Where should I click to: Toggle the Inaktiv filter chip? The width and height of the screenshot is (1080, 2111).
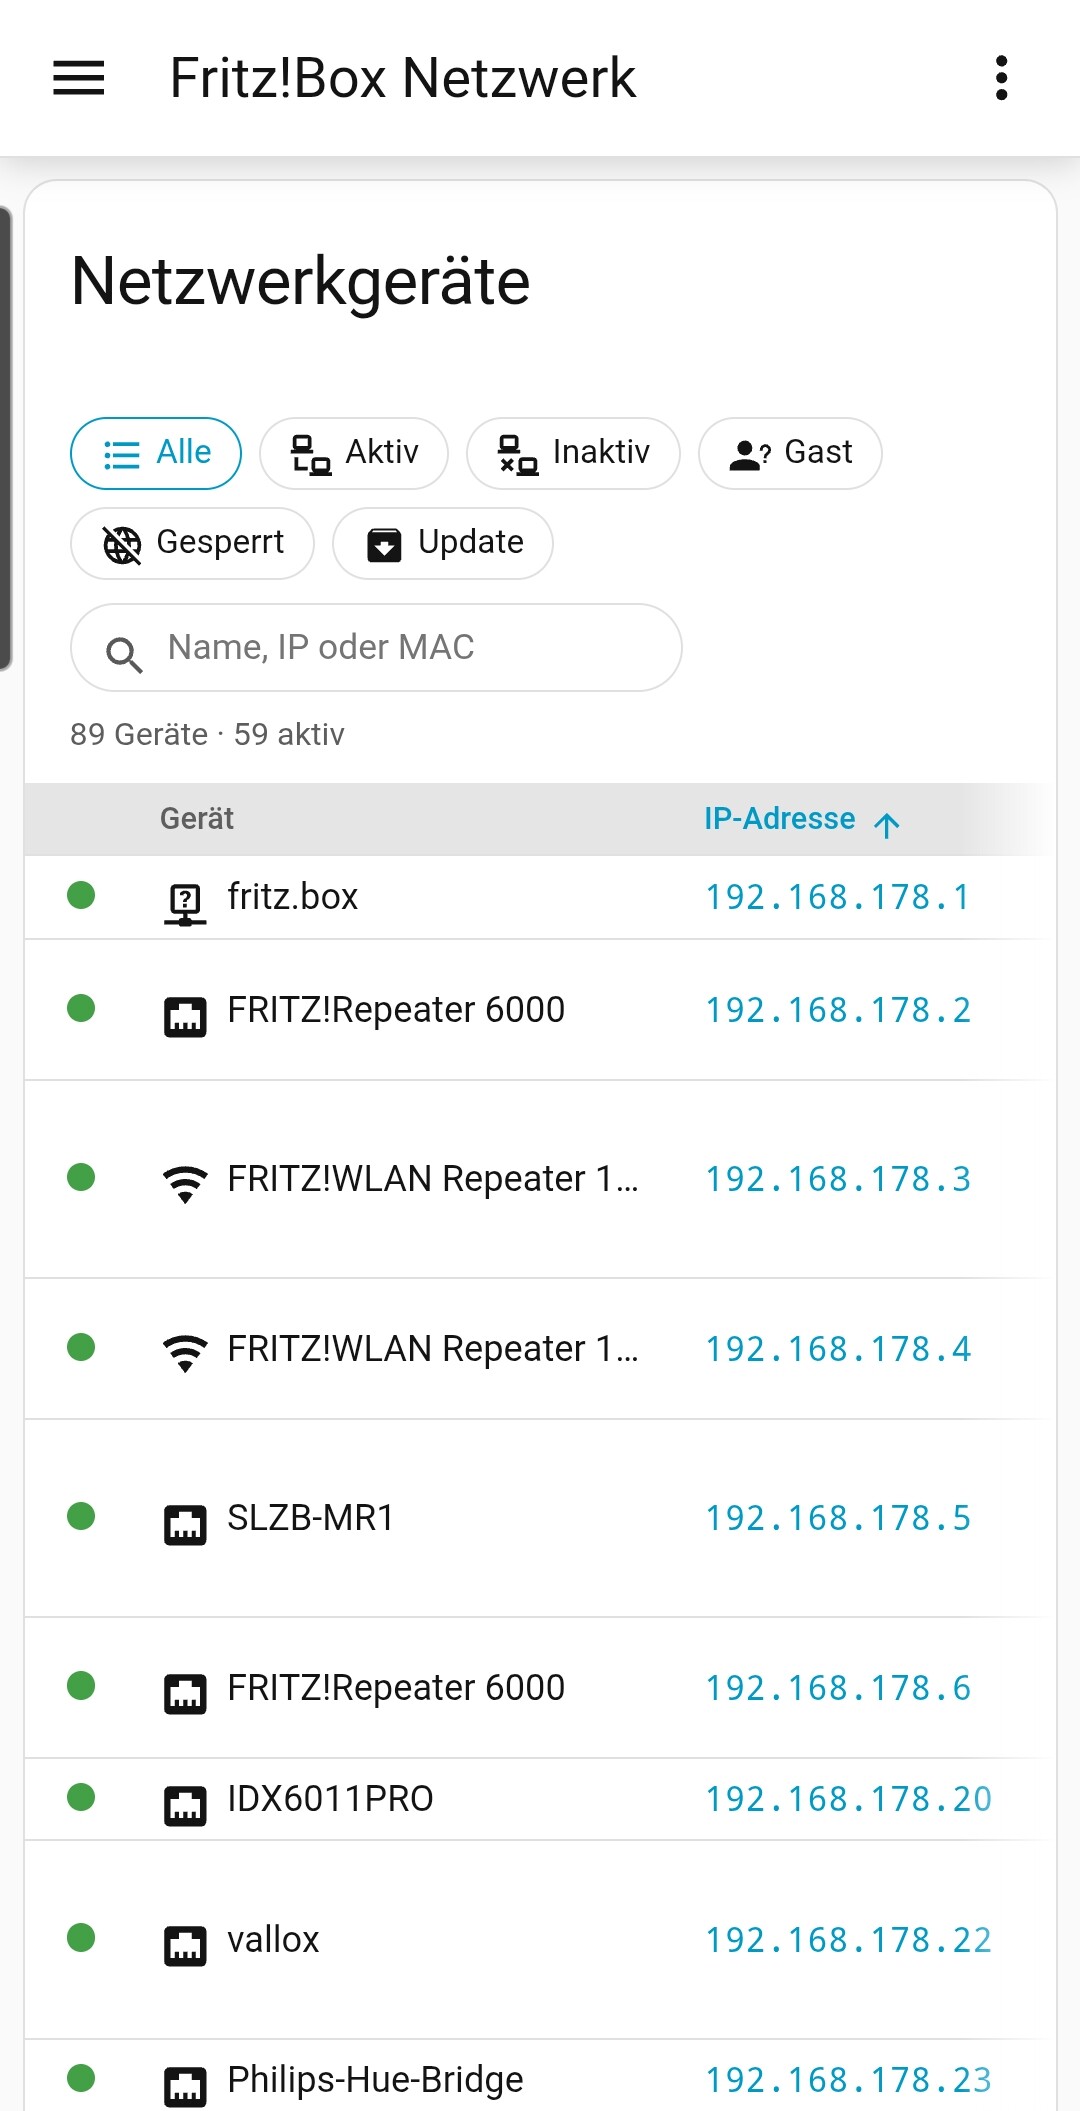point(573,453)
